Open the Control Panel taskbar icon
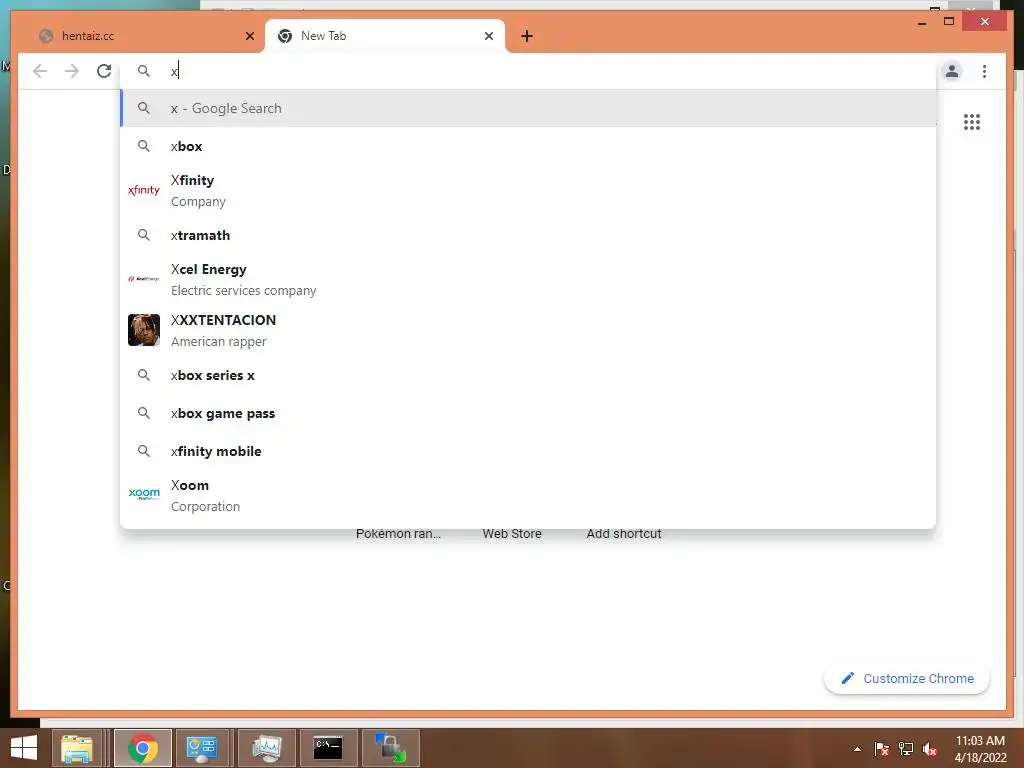The width and height of the screenshot is (1024, 768). click(201, 748)
